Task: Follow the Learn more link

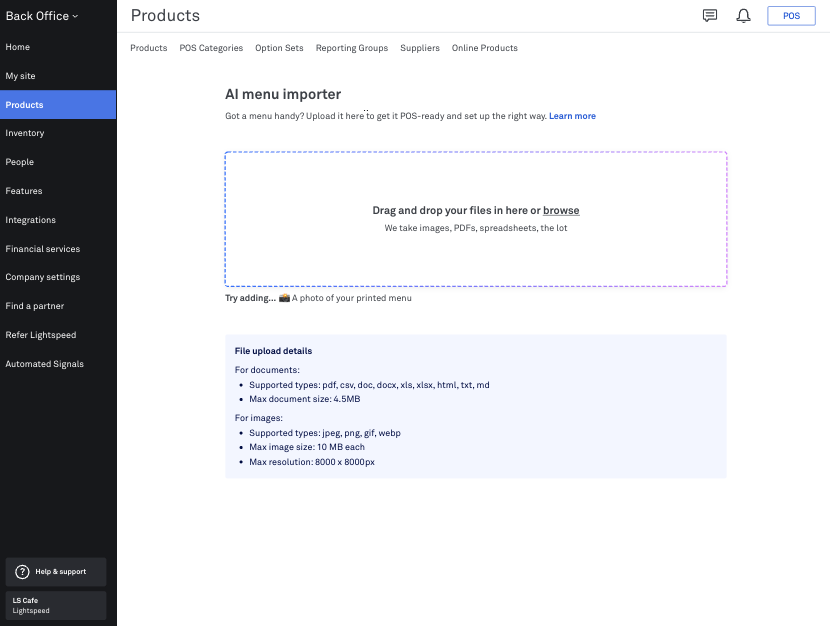Action: [x=572, y=116]
